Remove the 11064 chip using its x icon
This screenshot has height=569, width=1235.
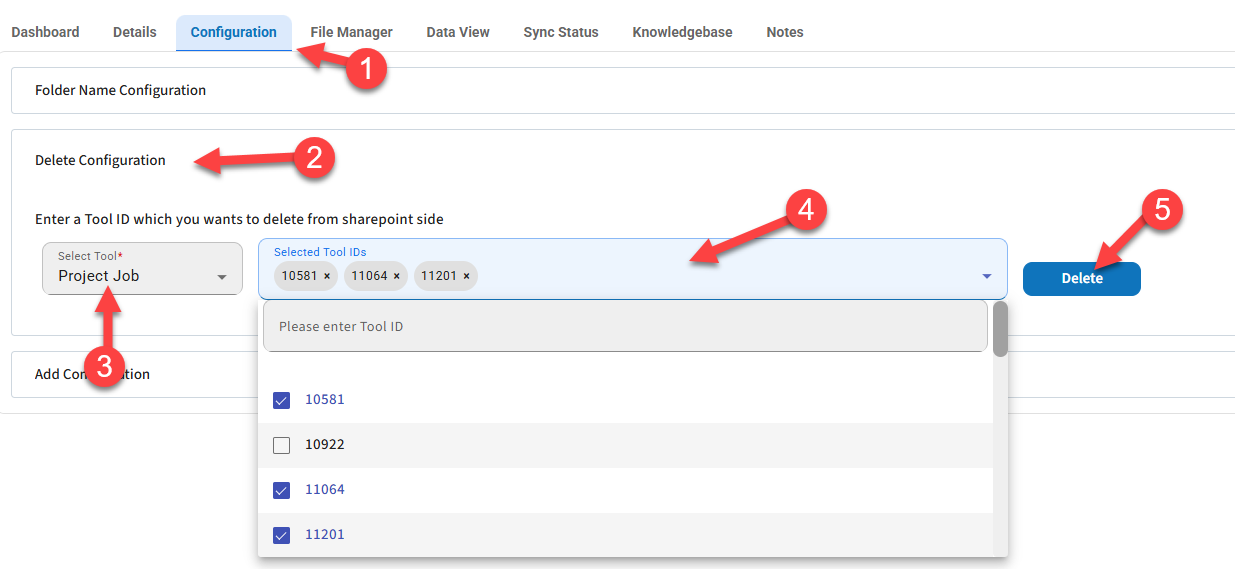click(x=397, y=276)
